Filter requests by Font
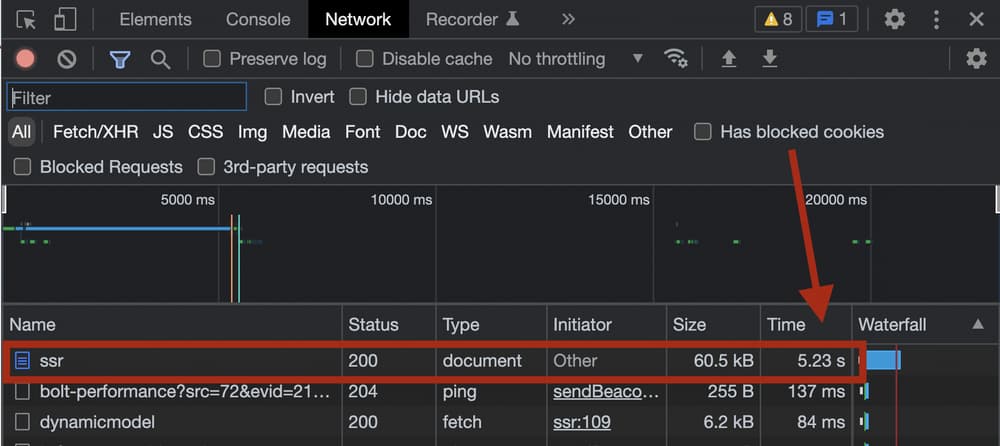 363,132
